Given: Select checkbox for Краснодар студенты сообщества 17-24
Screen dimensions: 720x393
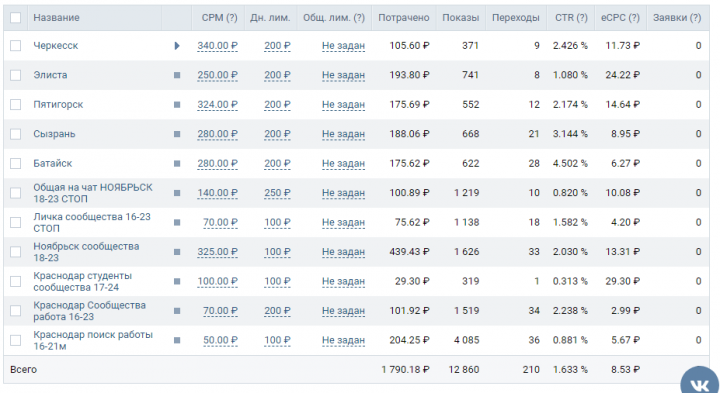Looking at the screenshot, I should [16, 281].
